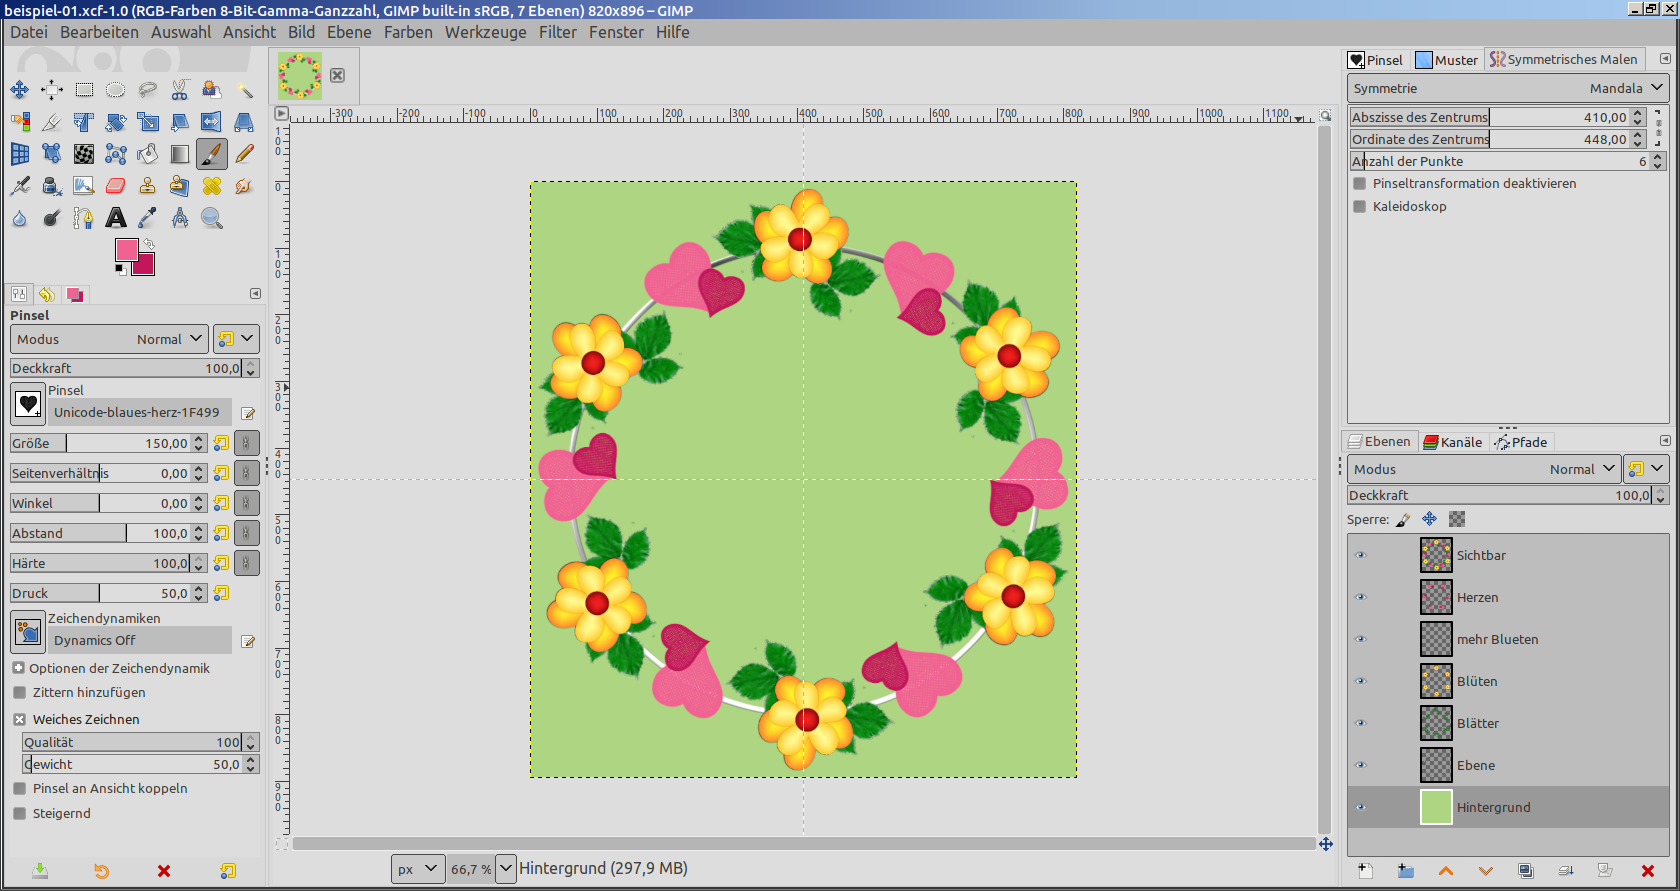Select the Bucket Fill tool
The image size is (1680, 891).
[148, 154]
